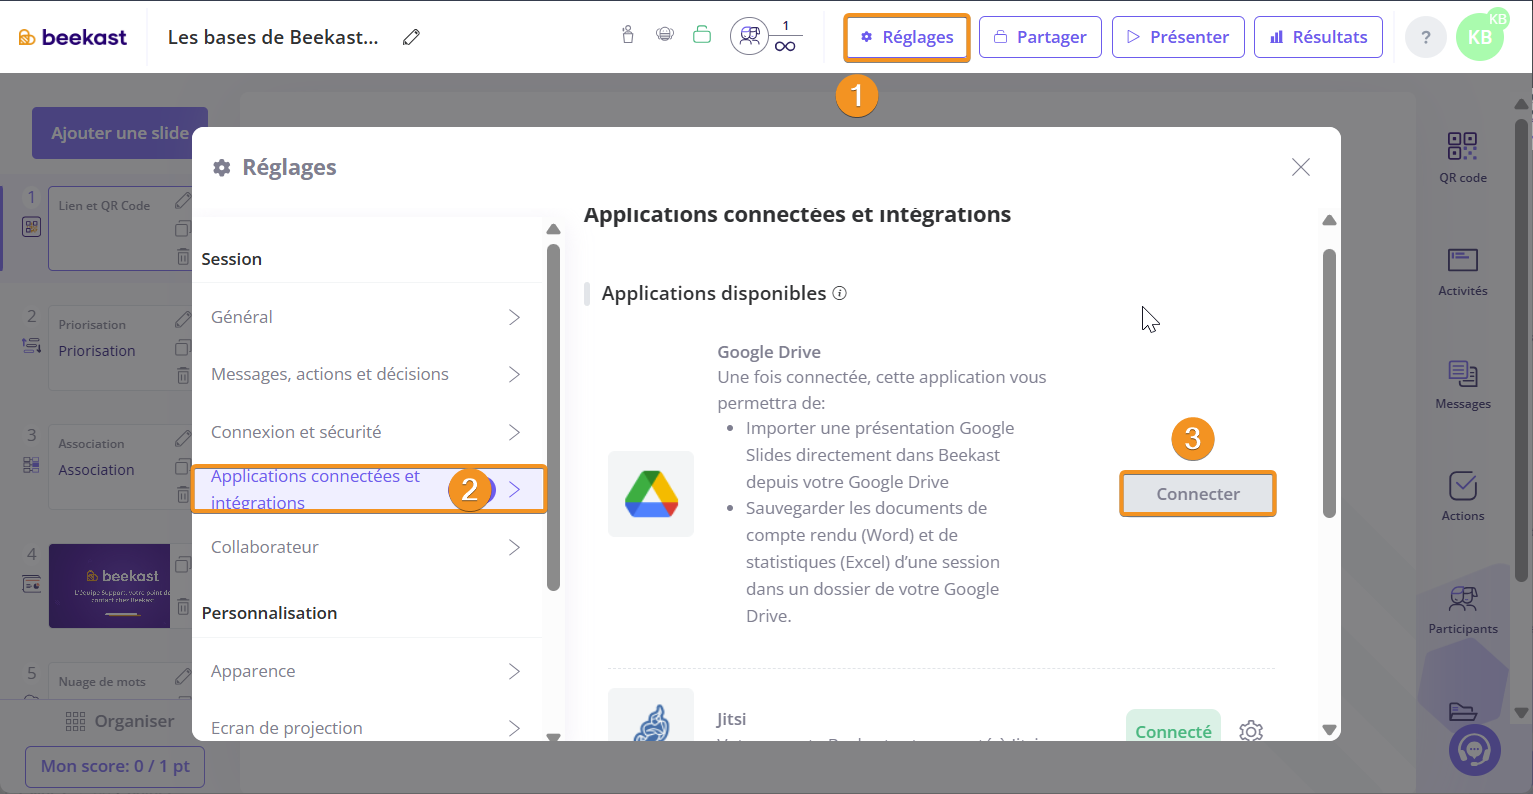Screen dimensions: 1533x794
Task: Open the Messages sidebar panel
Action: coord(1463,384)
